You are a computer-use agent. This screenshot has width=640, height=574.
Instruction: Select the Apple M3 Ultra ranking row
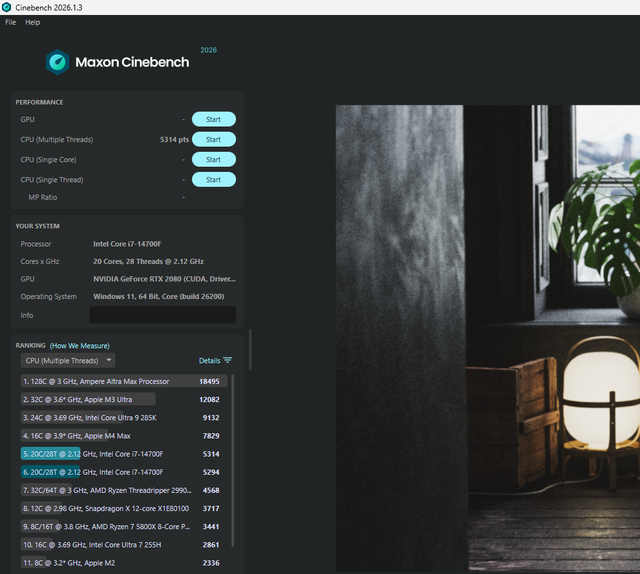click(124, 399)
